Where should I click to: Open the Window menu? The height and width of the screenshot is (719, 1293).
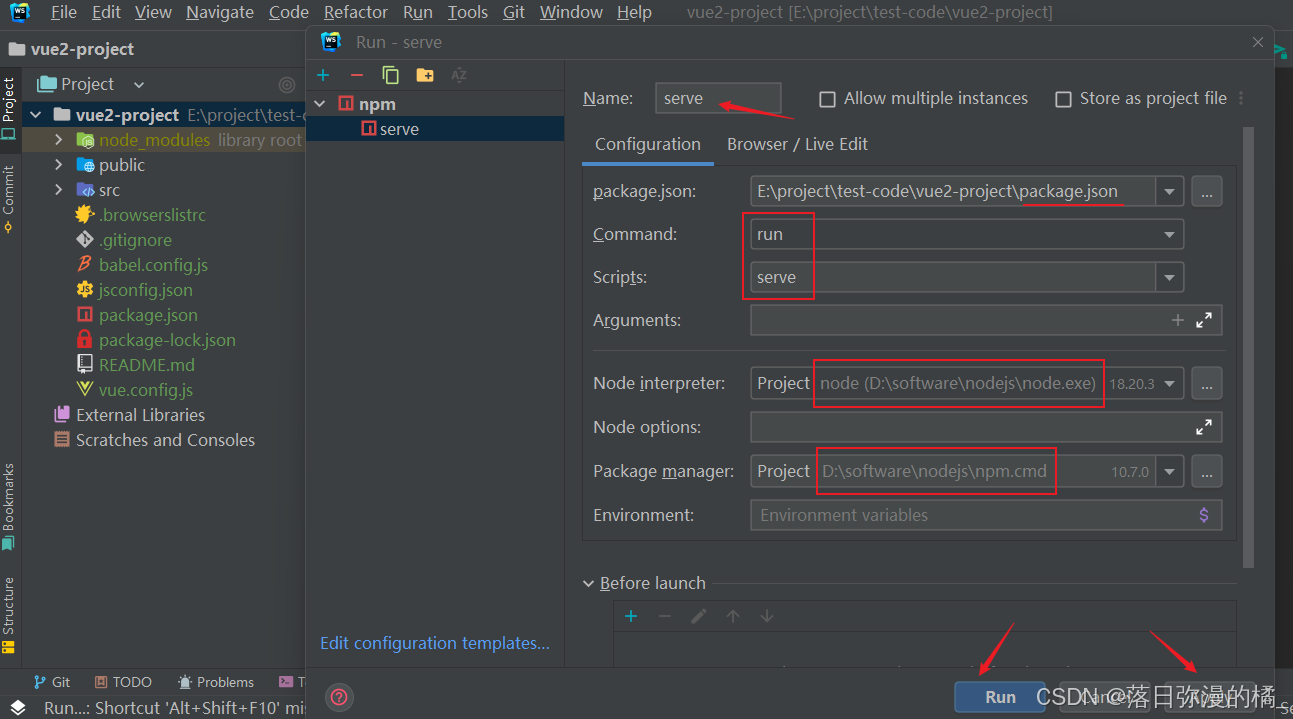tap(572, 12)
